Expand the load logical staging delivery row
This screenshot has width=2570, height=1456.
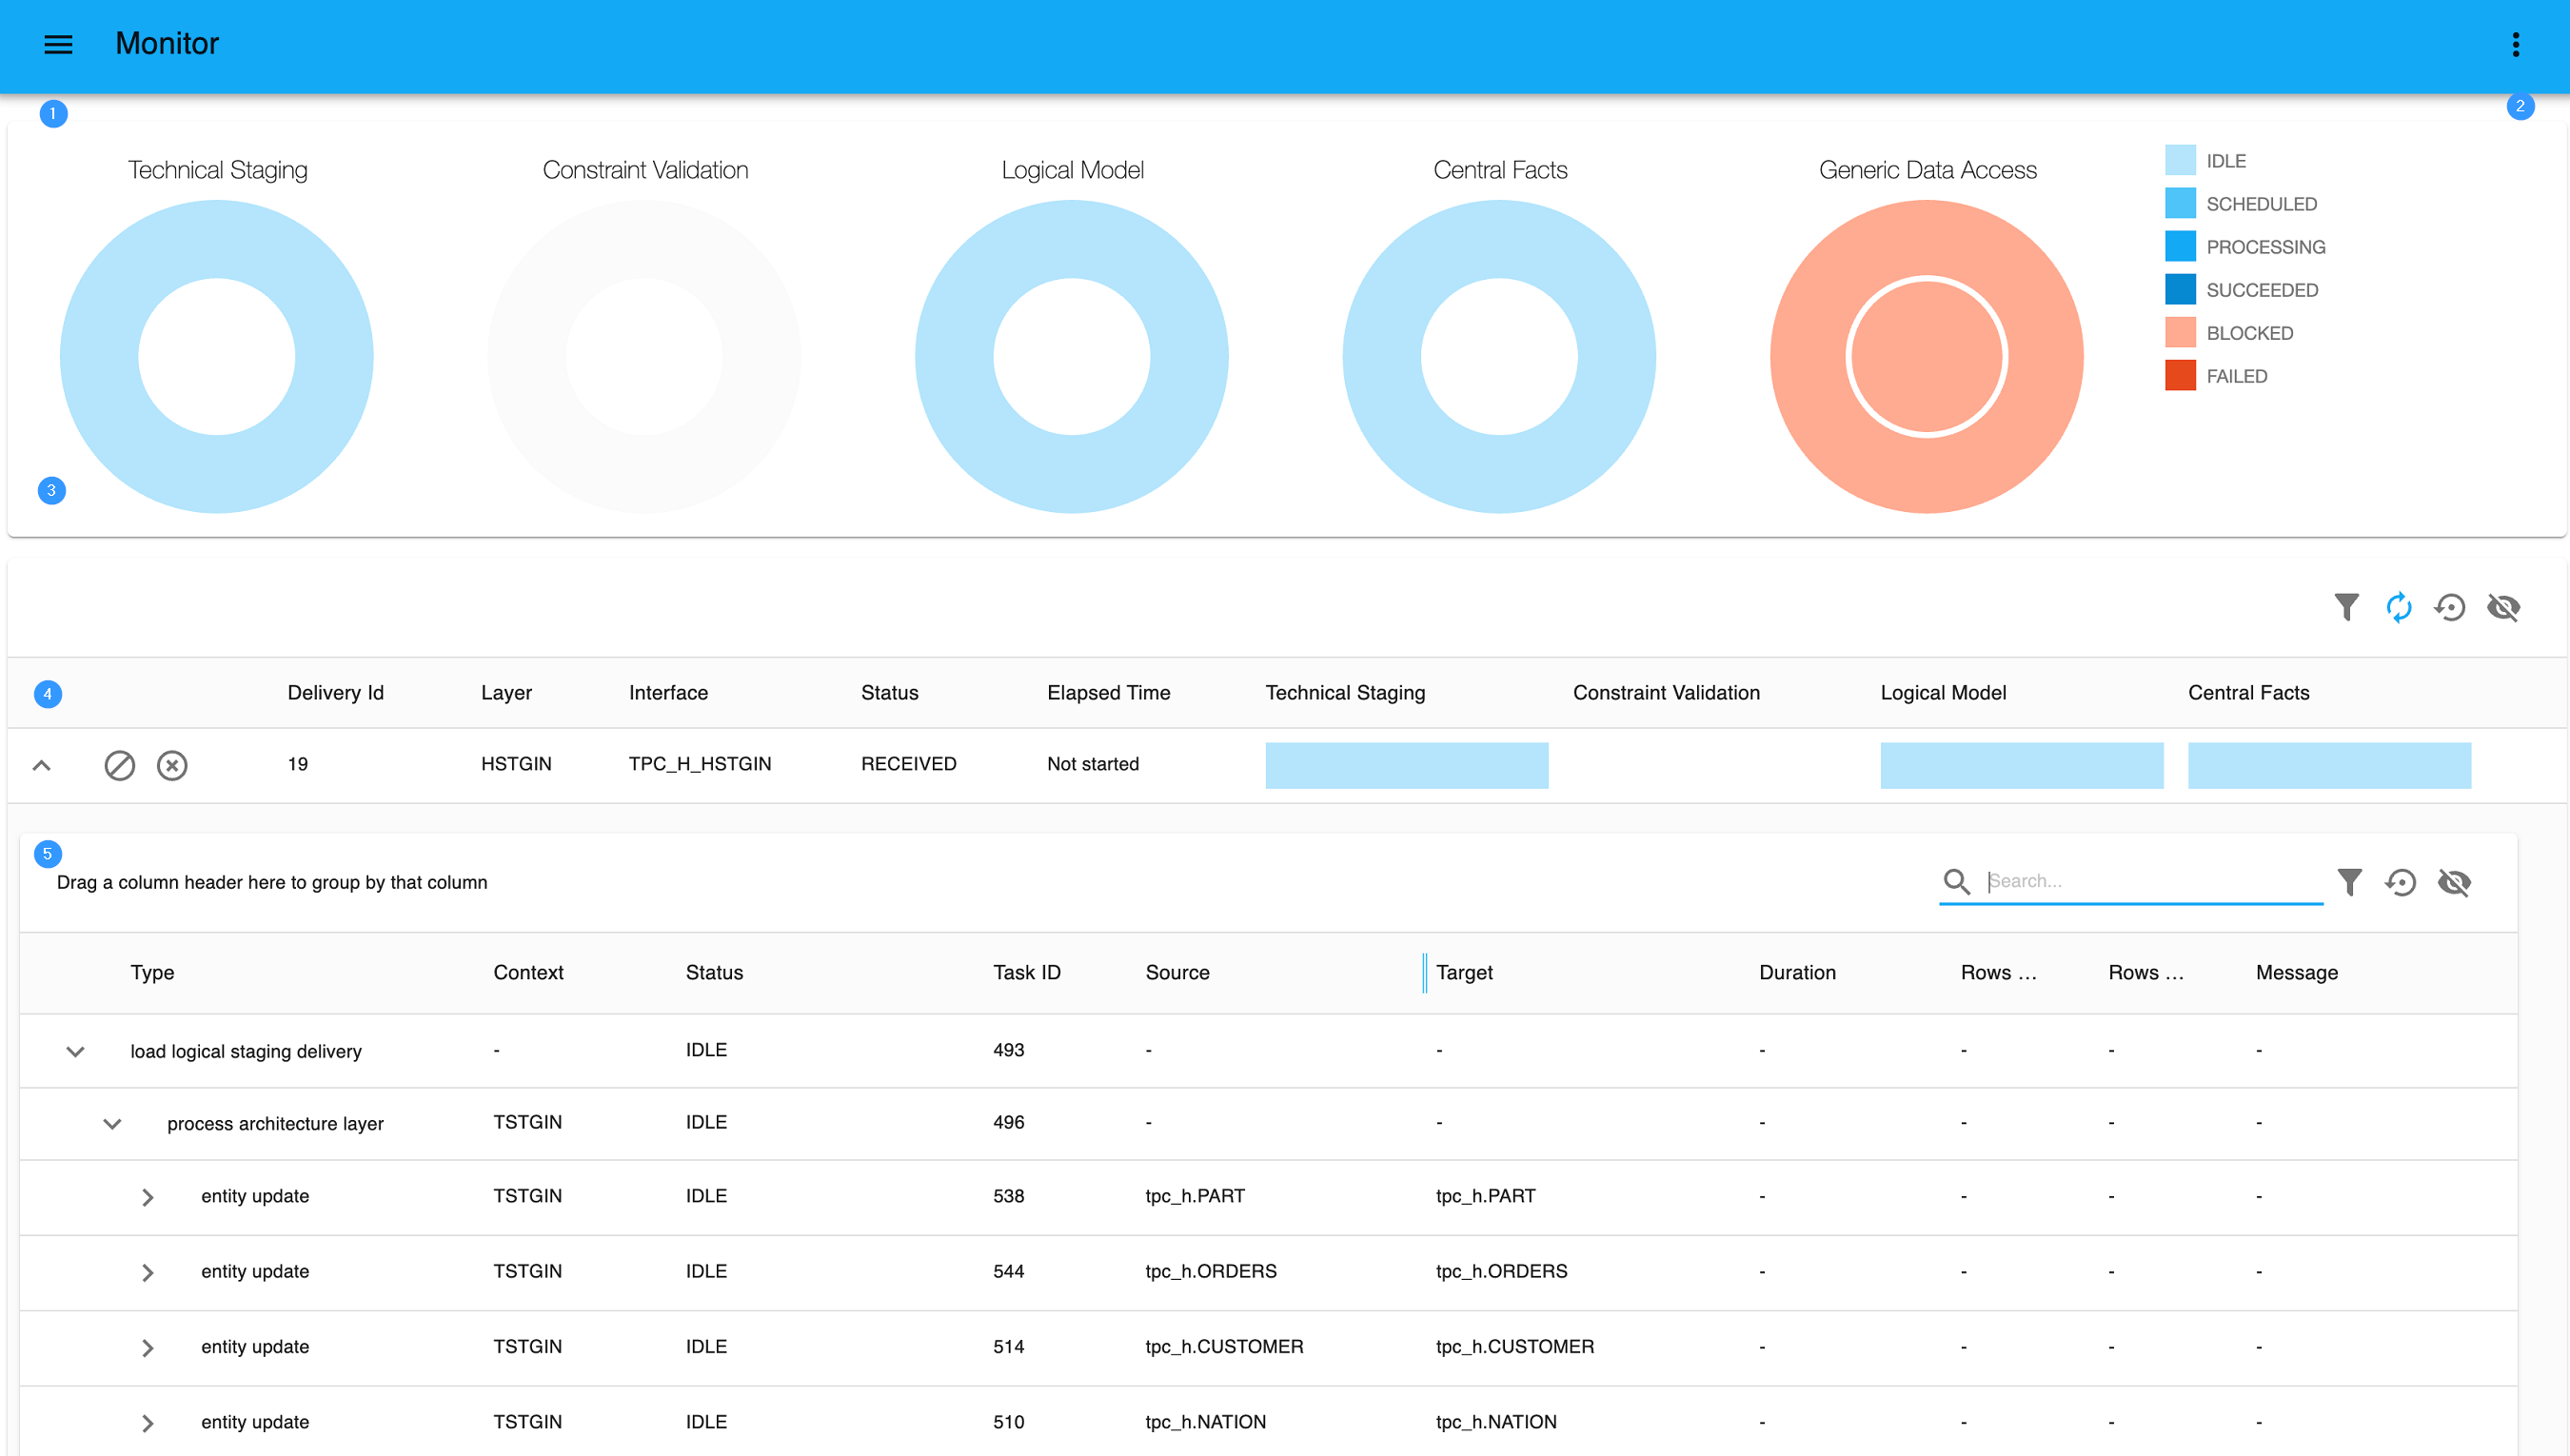(72, 1049)
